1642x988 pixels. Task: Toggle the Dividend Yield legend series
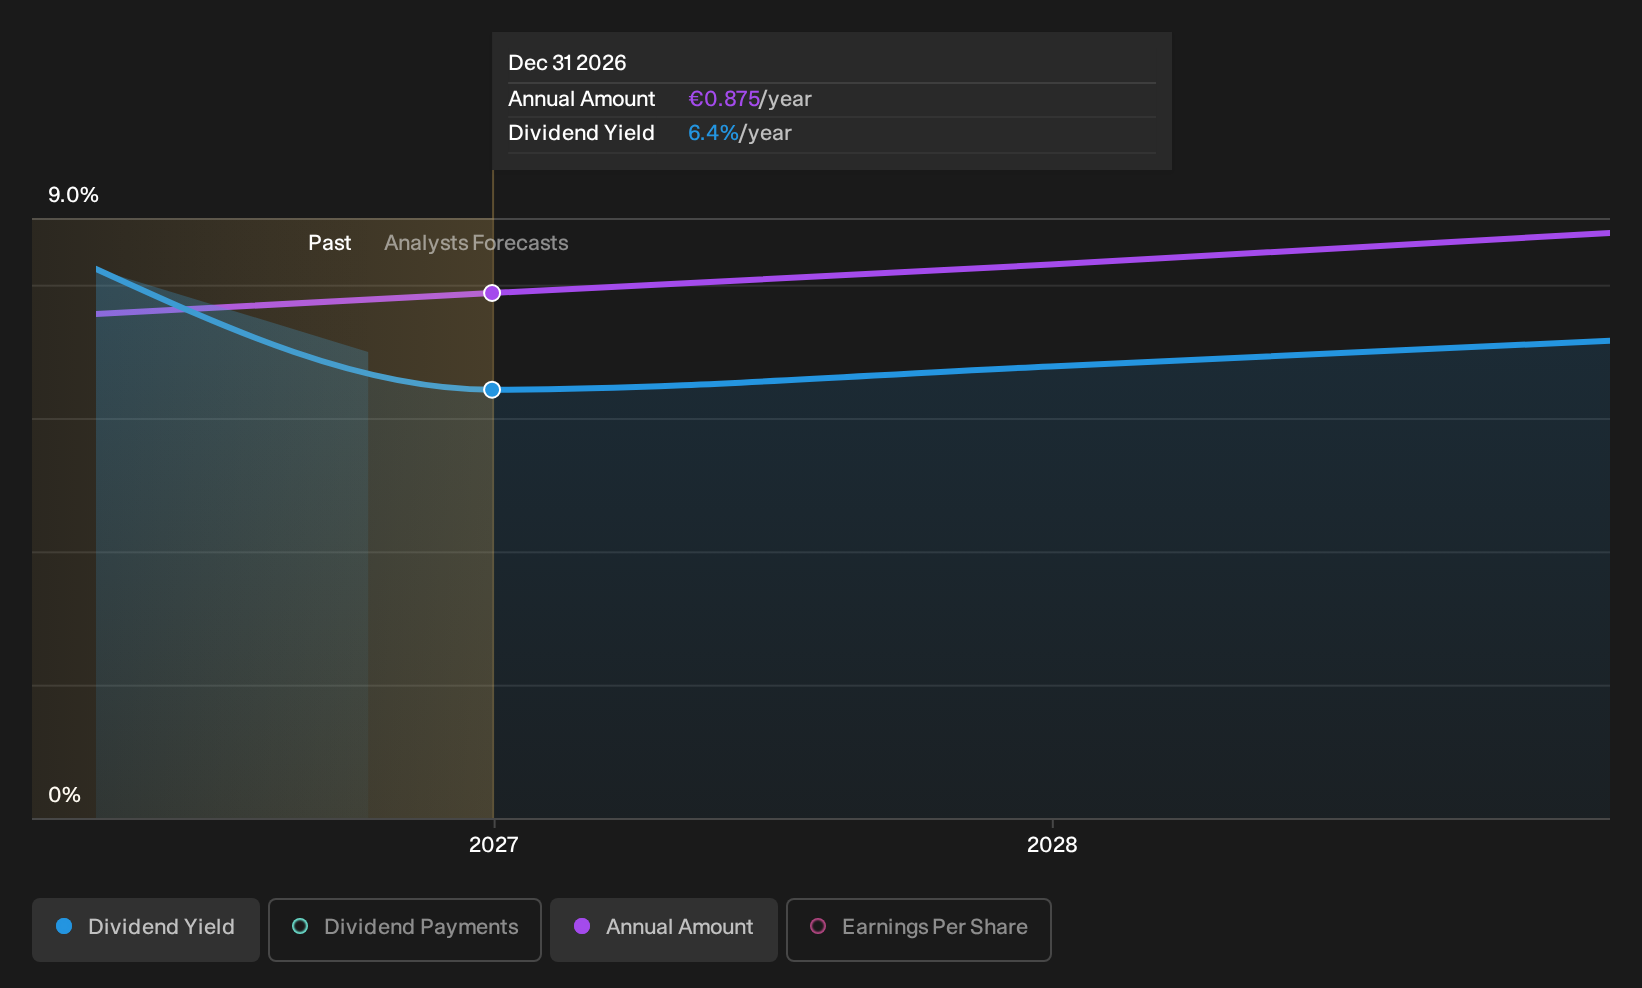146,929
